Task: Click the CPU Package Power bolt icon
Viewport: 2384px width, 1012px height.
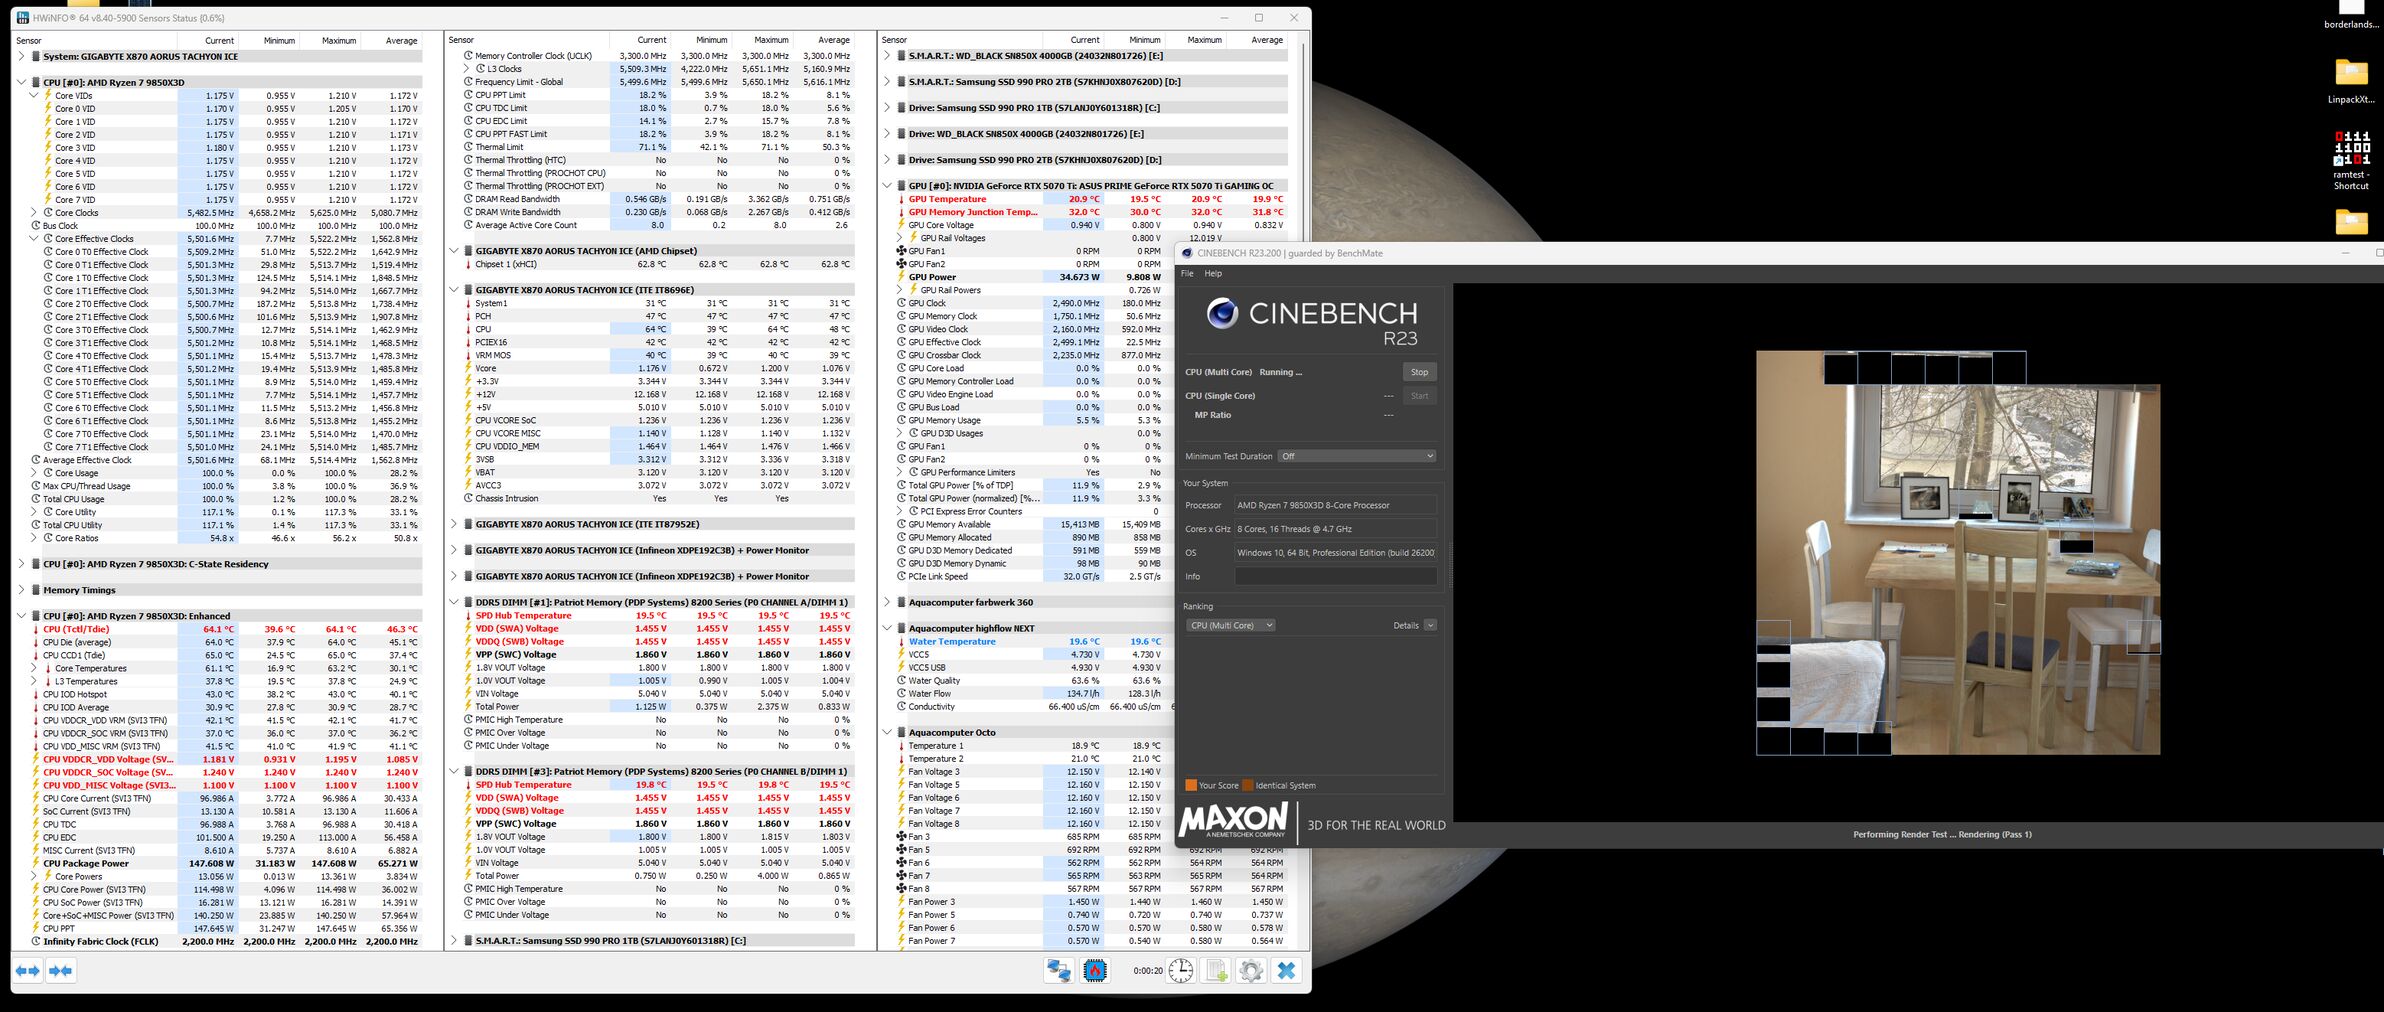Action: coord(35,863)
